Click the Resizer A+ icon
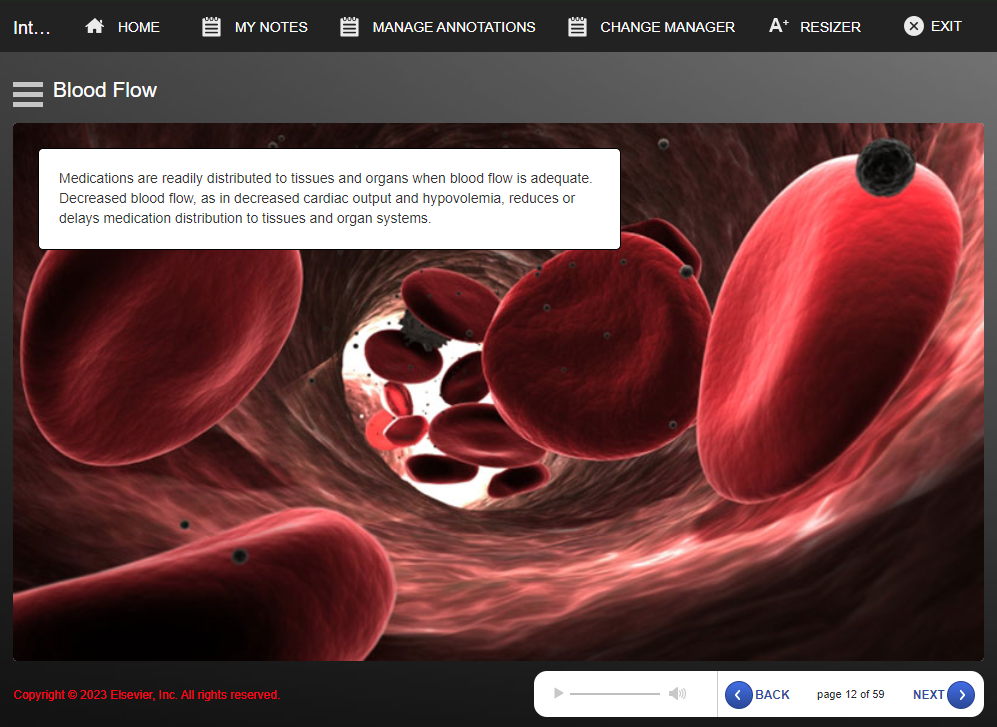This screenshot has height=727, width=997. pos(779,26)
